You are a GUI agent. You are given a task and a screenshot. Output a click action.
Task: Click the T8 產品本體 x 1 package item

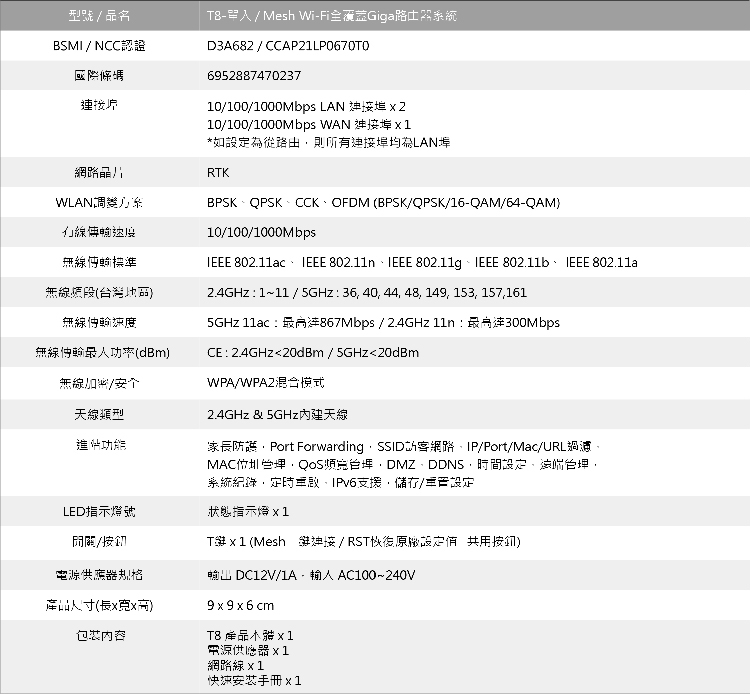250,635
